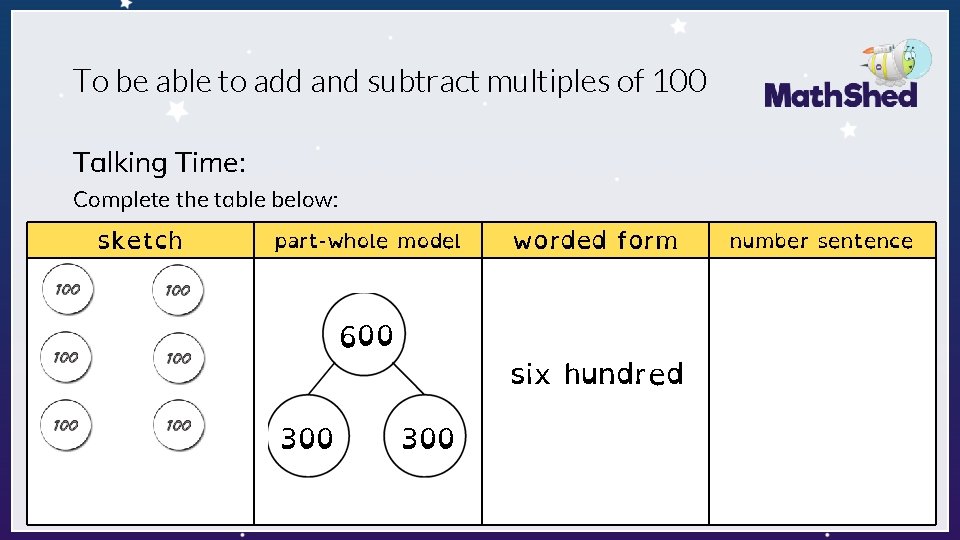The image size is (960, 540).
Task: Select the top-left 100 counter
Action: 68,289
